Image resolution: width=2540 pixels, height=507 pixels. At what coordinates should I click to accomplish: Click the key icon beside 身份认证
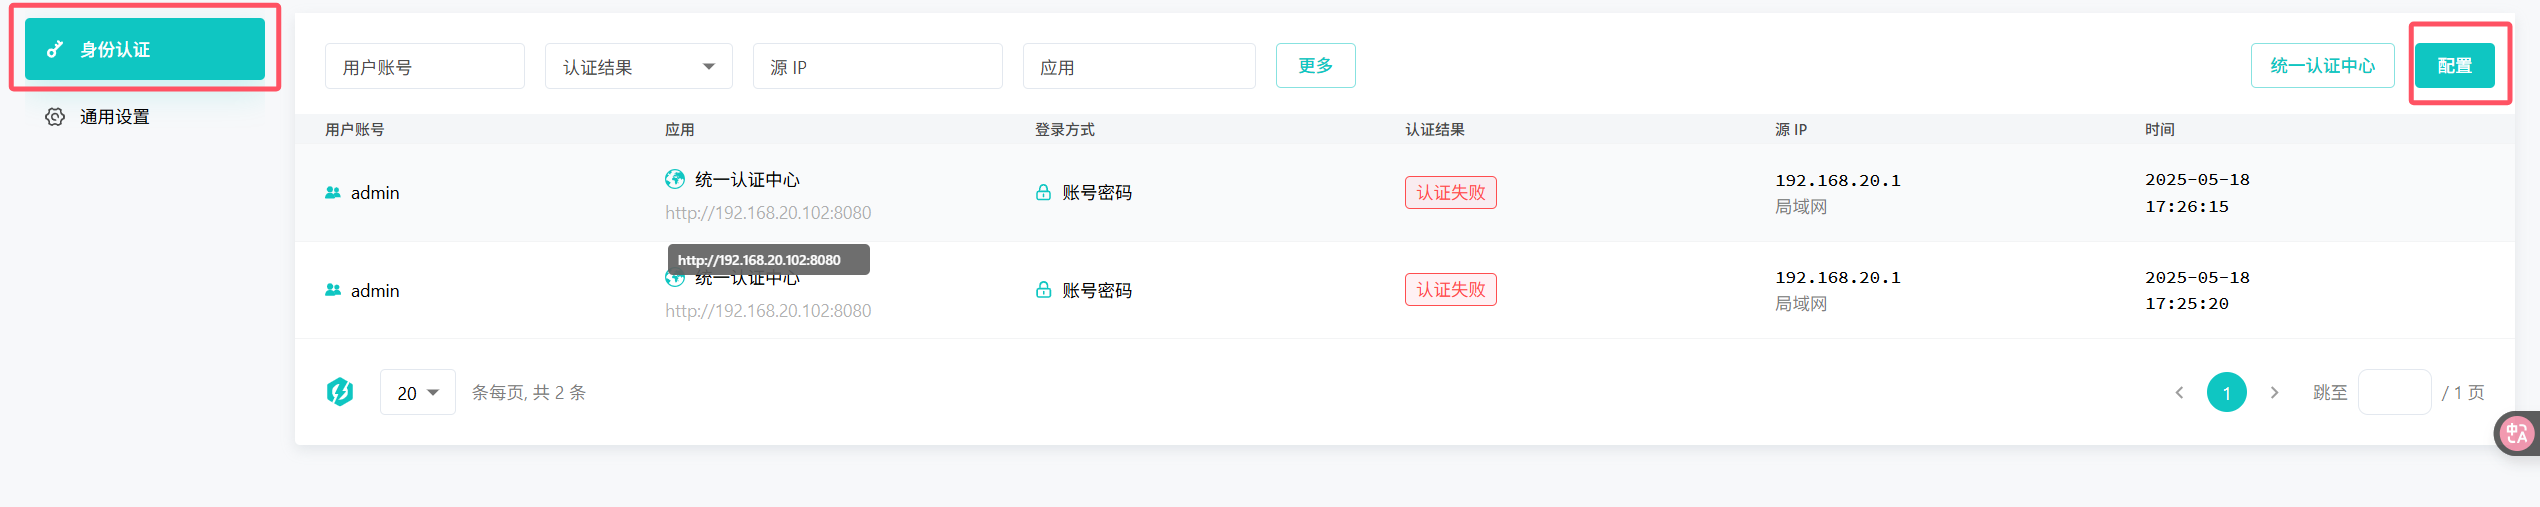coord(55,49)
